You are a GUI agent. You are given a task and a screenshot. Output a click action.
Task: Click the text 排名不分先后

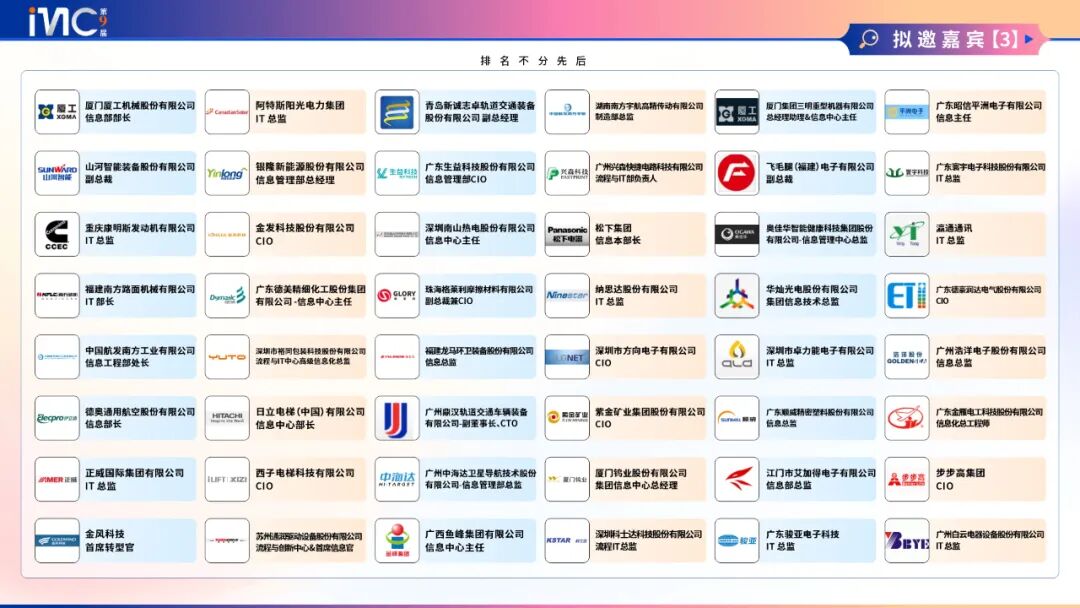pyautogui.click(x=533, y=61)
